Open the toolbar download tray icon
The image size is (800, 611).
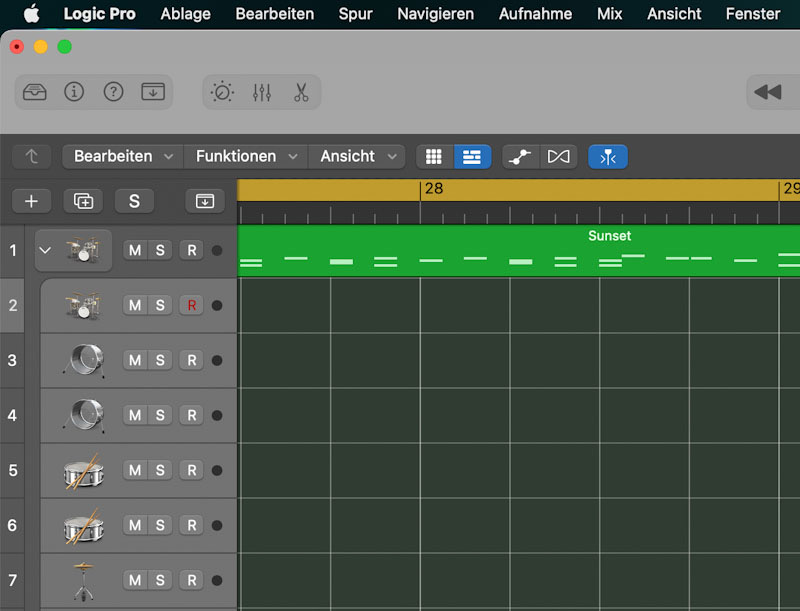tap(153, 92)
